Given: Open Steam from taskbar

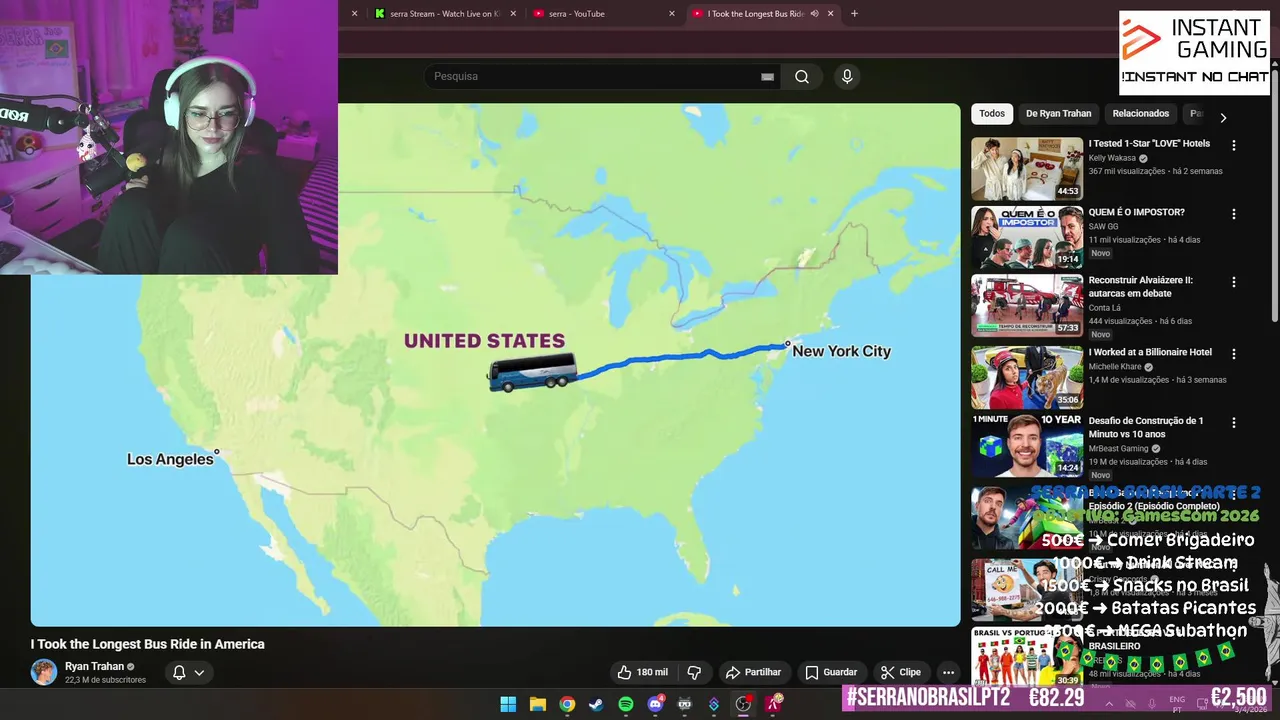Looking at the screenshot, I should 596,704.
